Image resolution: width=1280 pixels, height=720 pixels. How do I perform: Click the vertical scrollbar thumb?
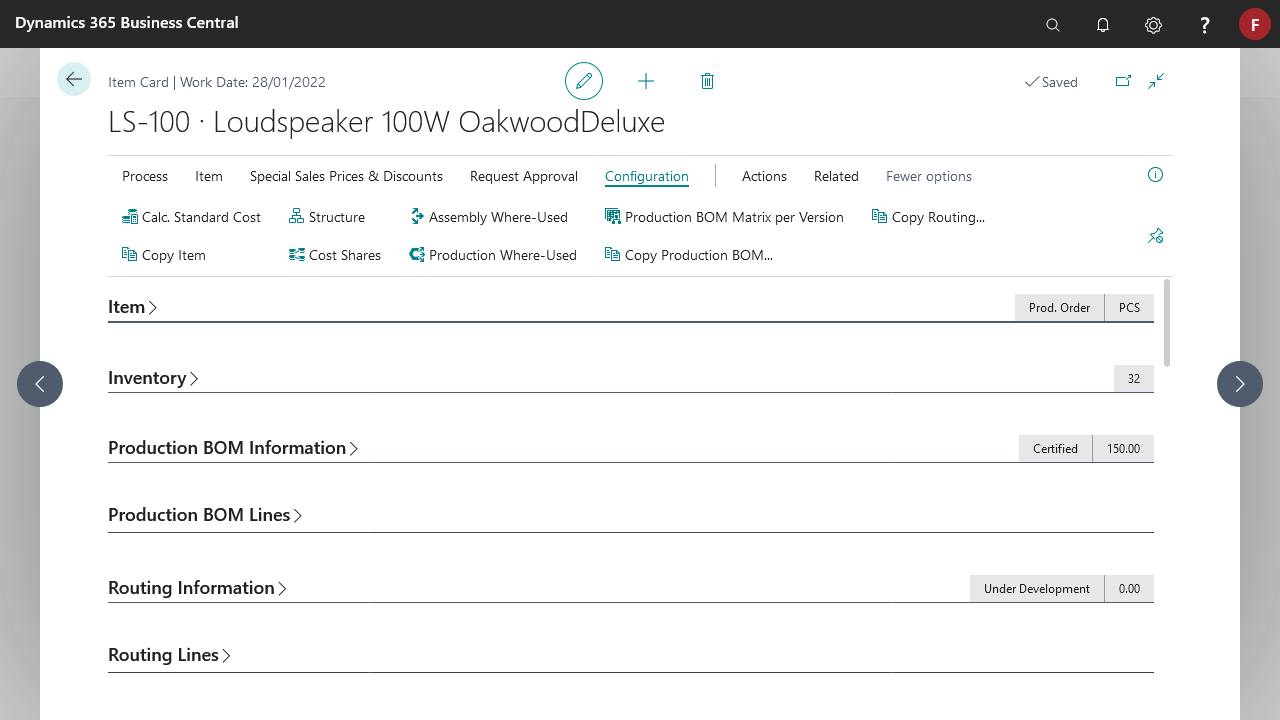click(x=1167, y=322)
